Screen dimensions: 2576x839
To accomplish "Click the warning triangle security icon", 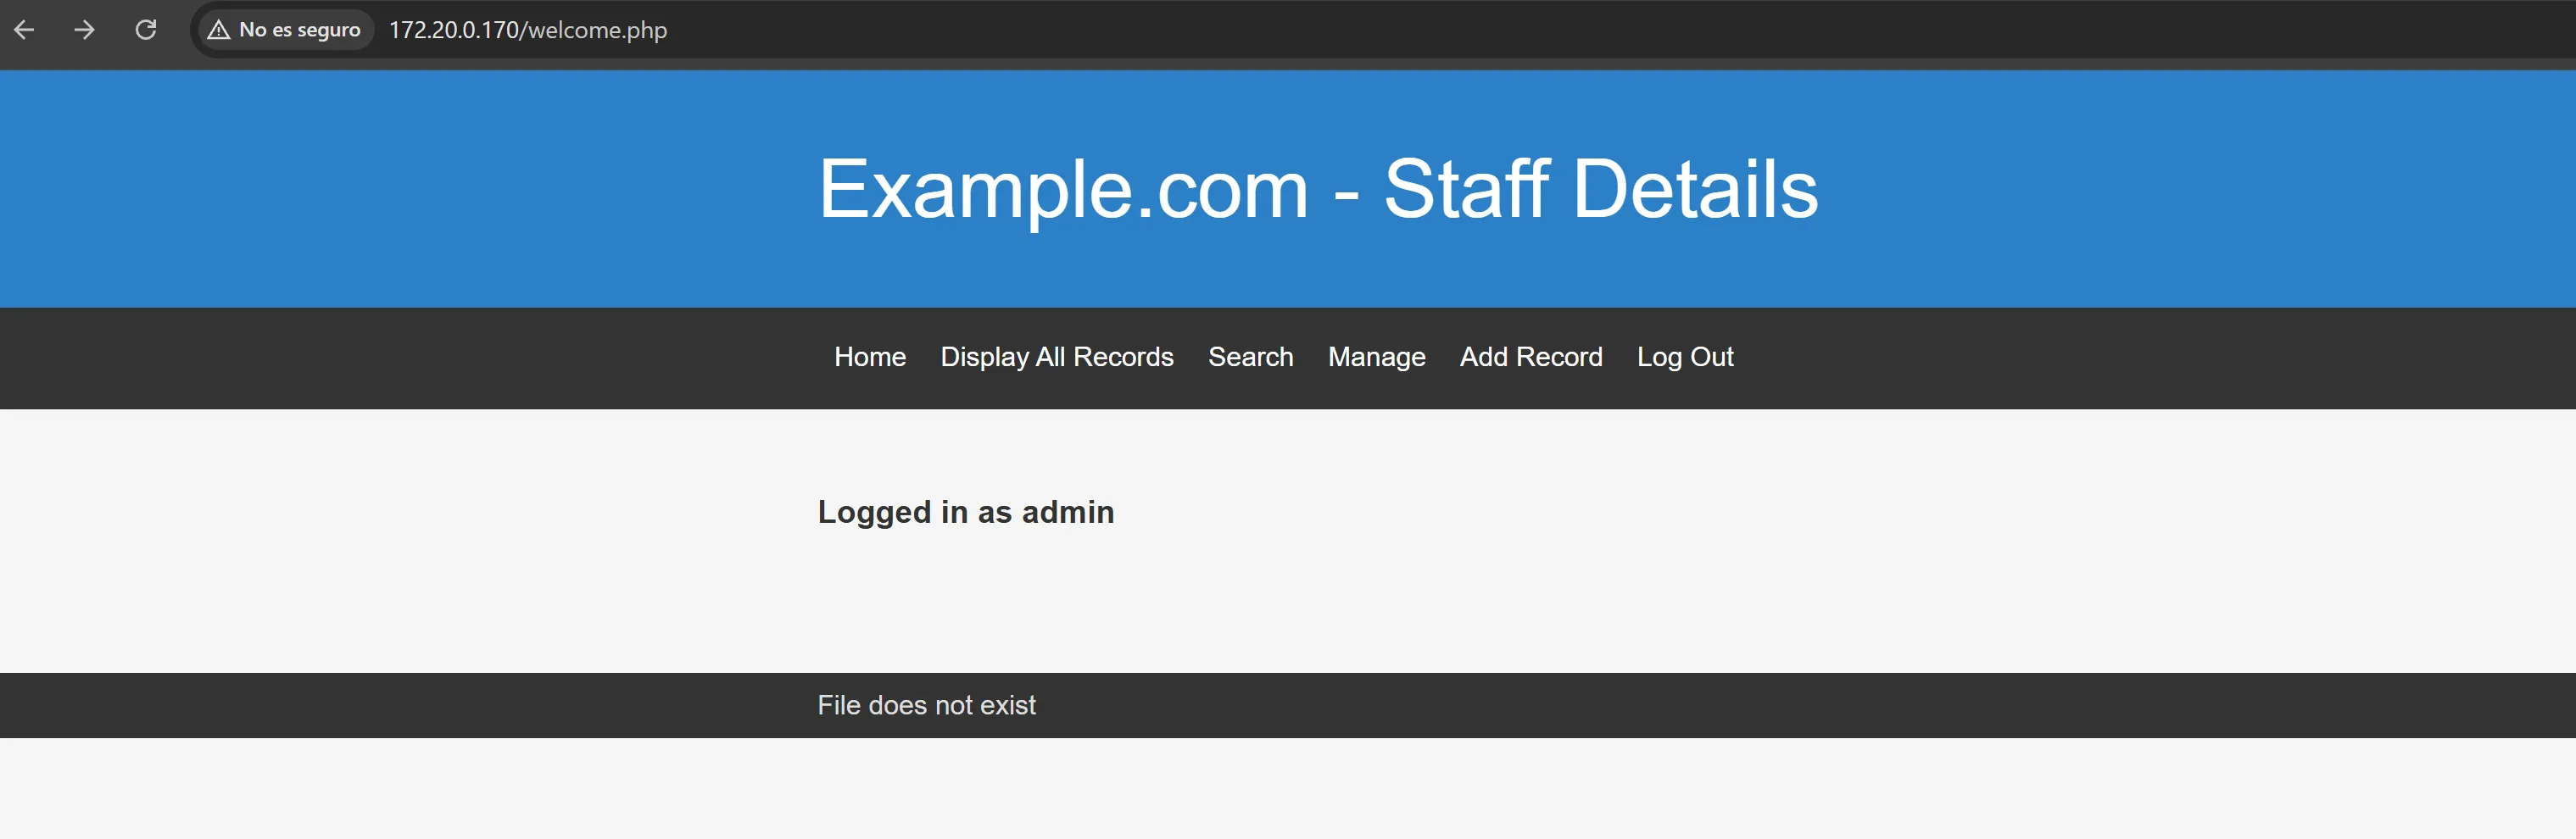I will click(218, 30).
